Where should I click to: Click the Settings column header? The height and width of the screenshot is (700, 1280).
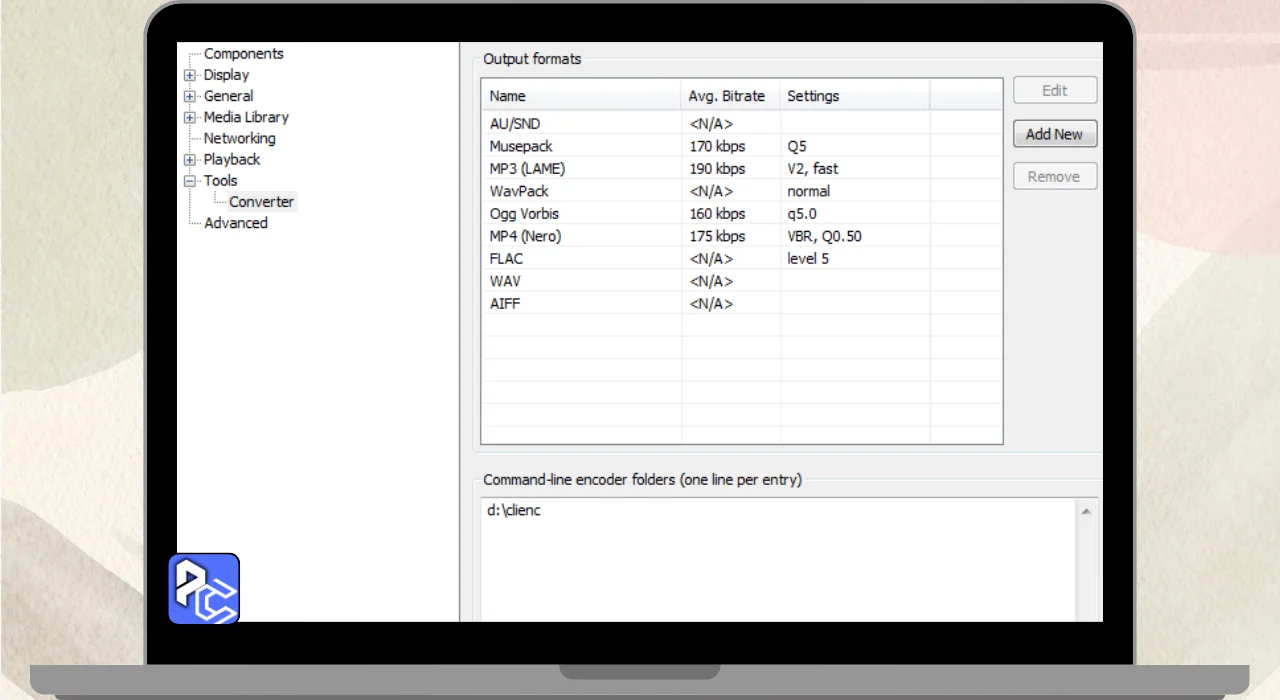point(855,96)
